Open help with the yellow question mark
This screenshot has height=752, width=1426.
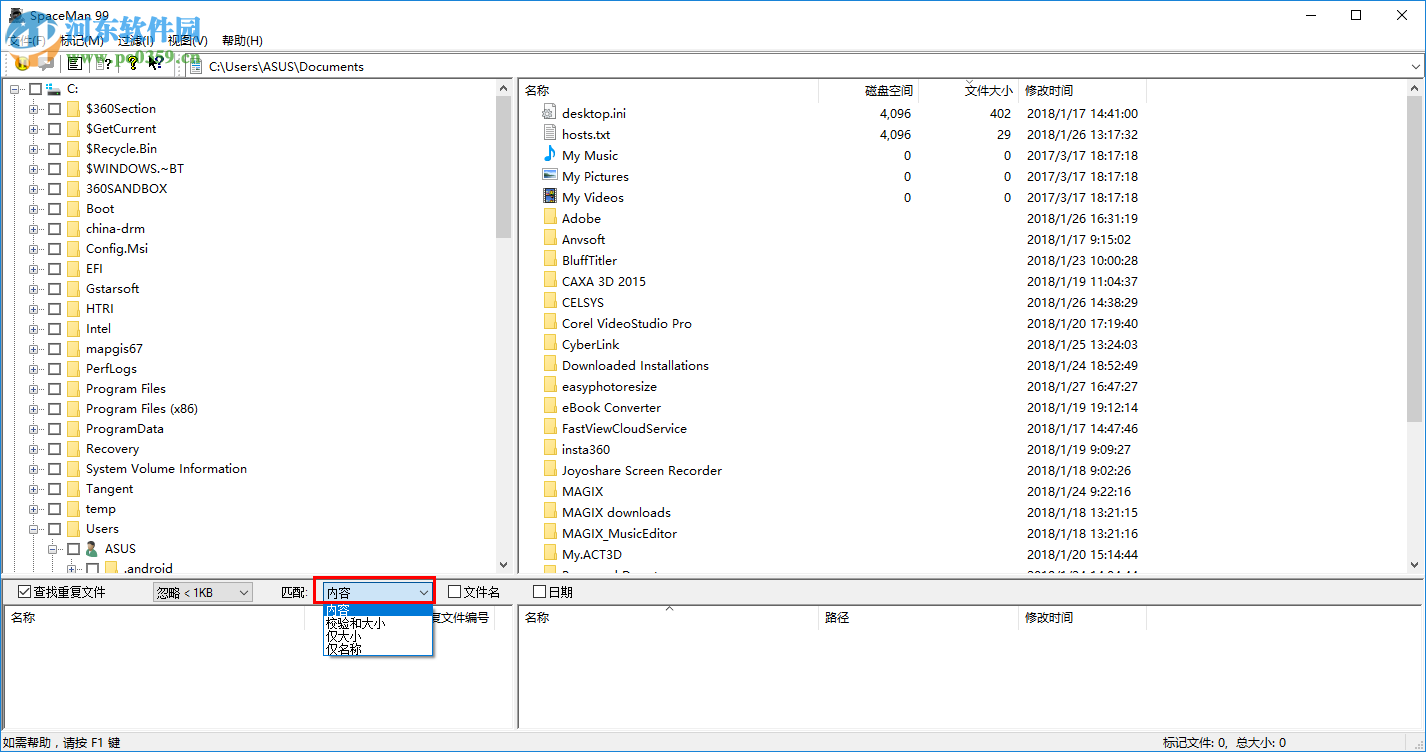click(x=131, y=64)
